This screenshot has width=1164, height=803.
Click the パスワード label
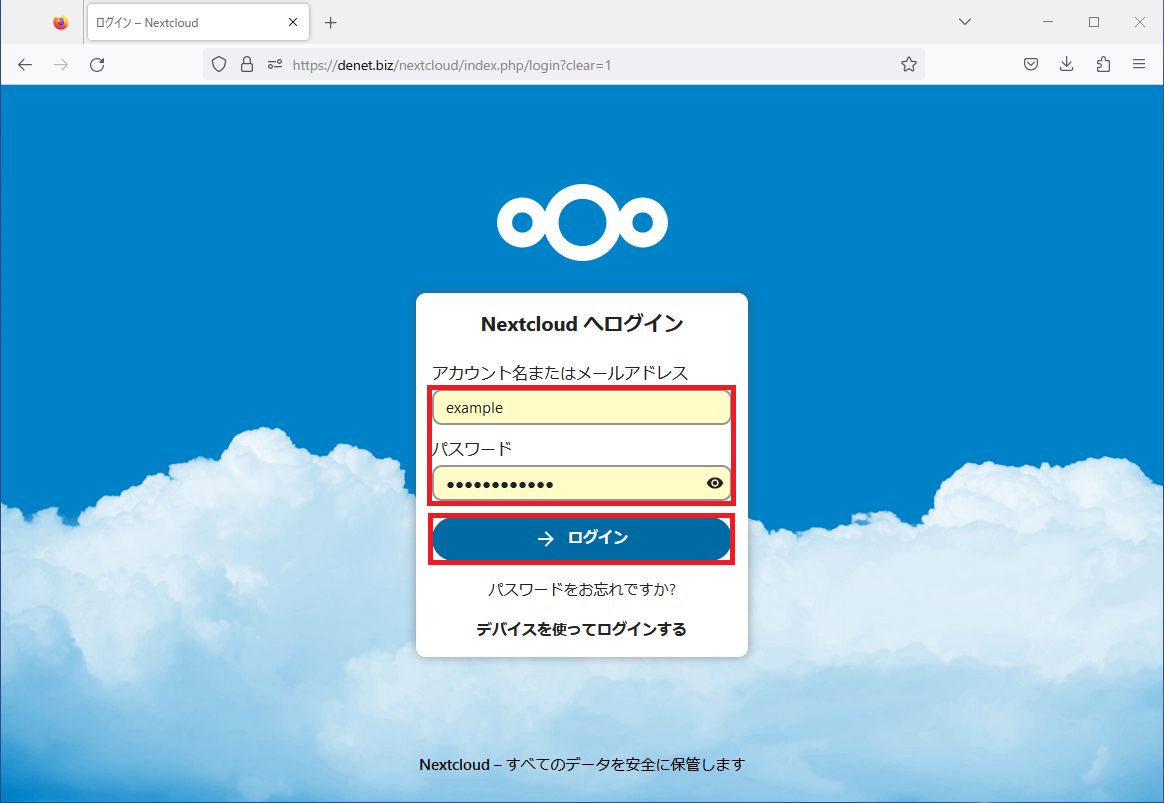(472, 449)
